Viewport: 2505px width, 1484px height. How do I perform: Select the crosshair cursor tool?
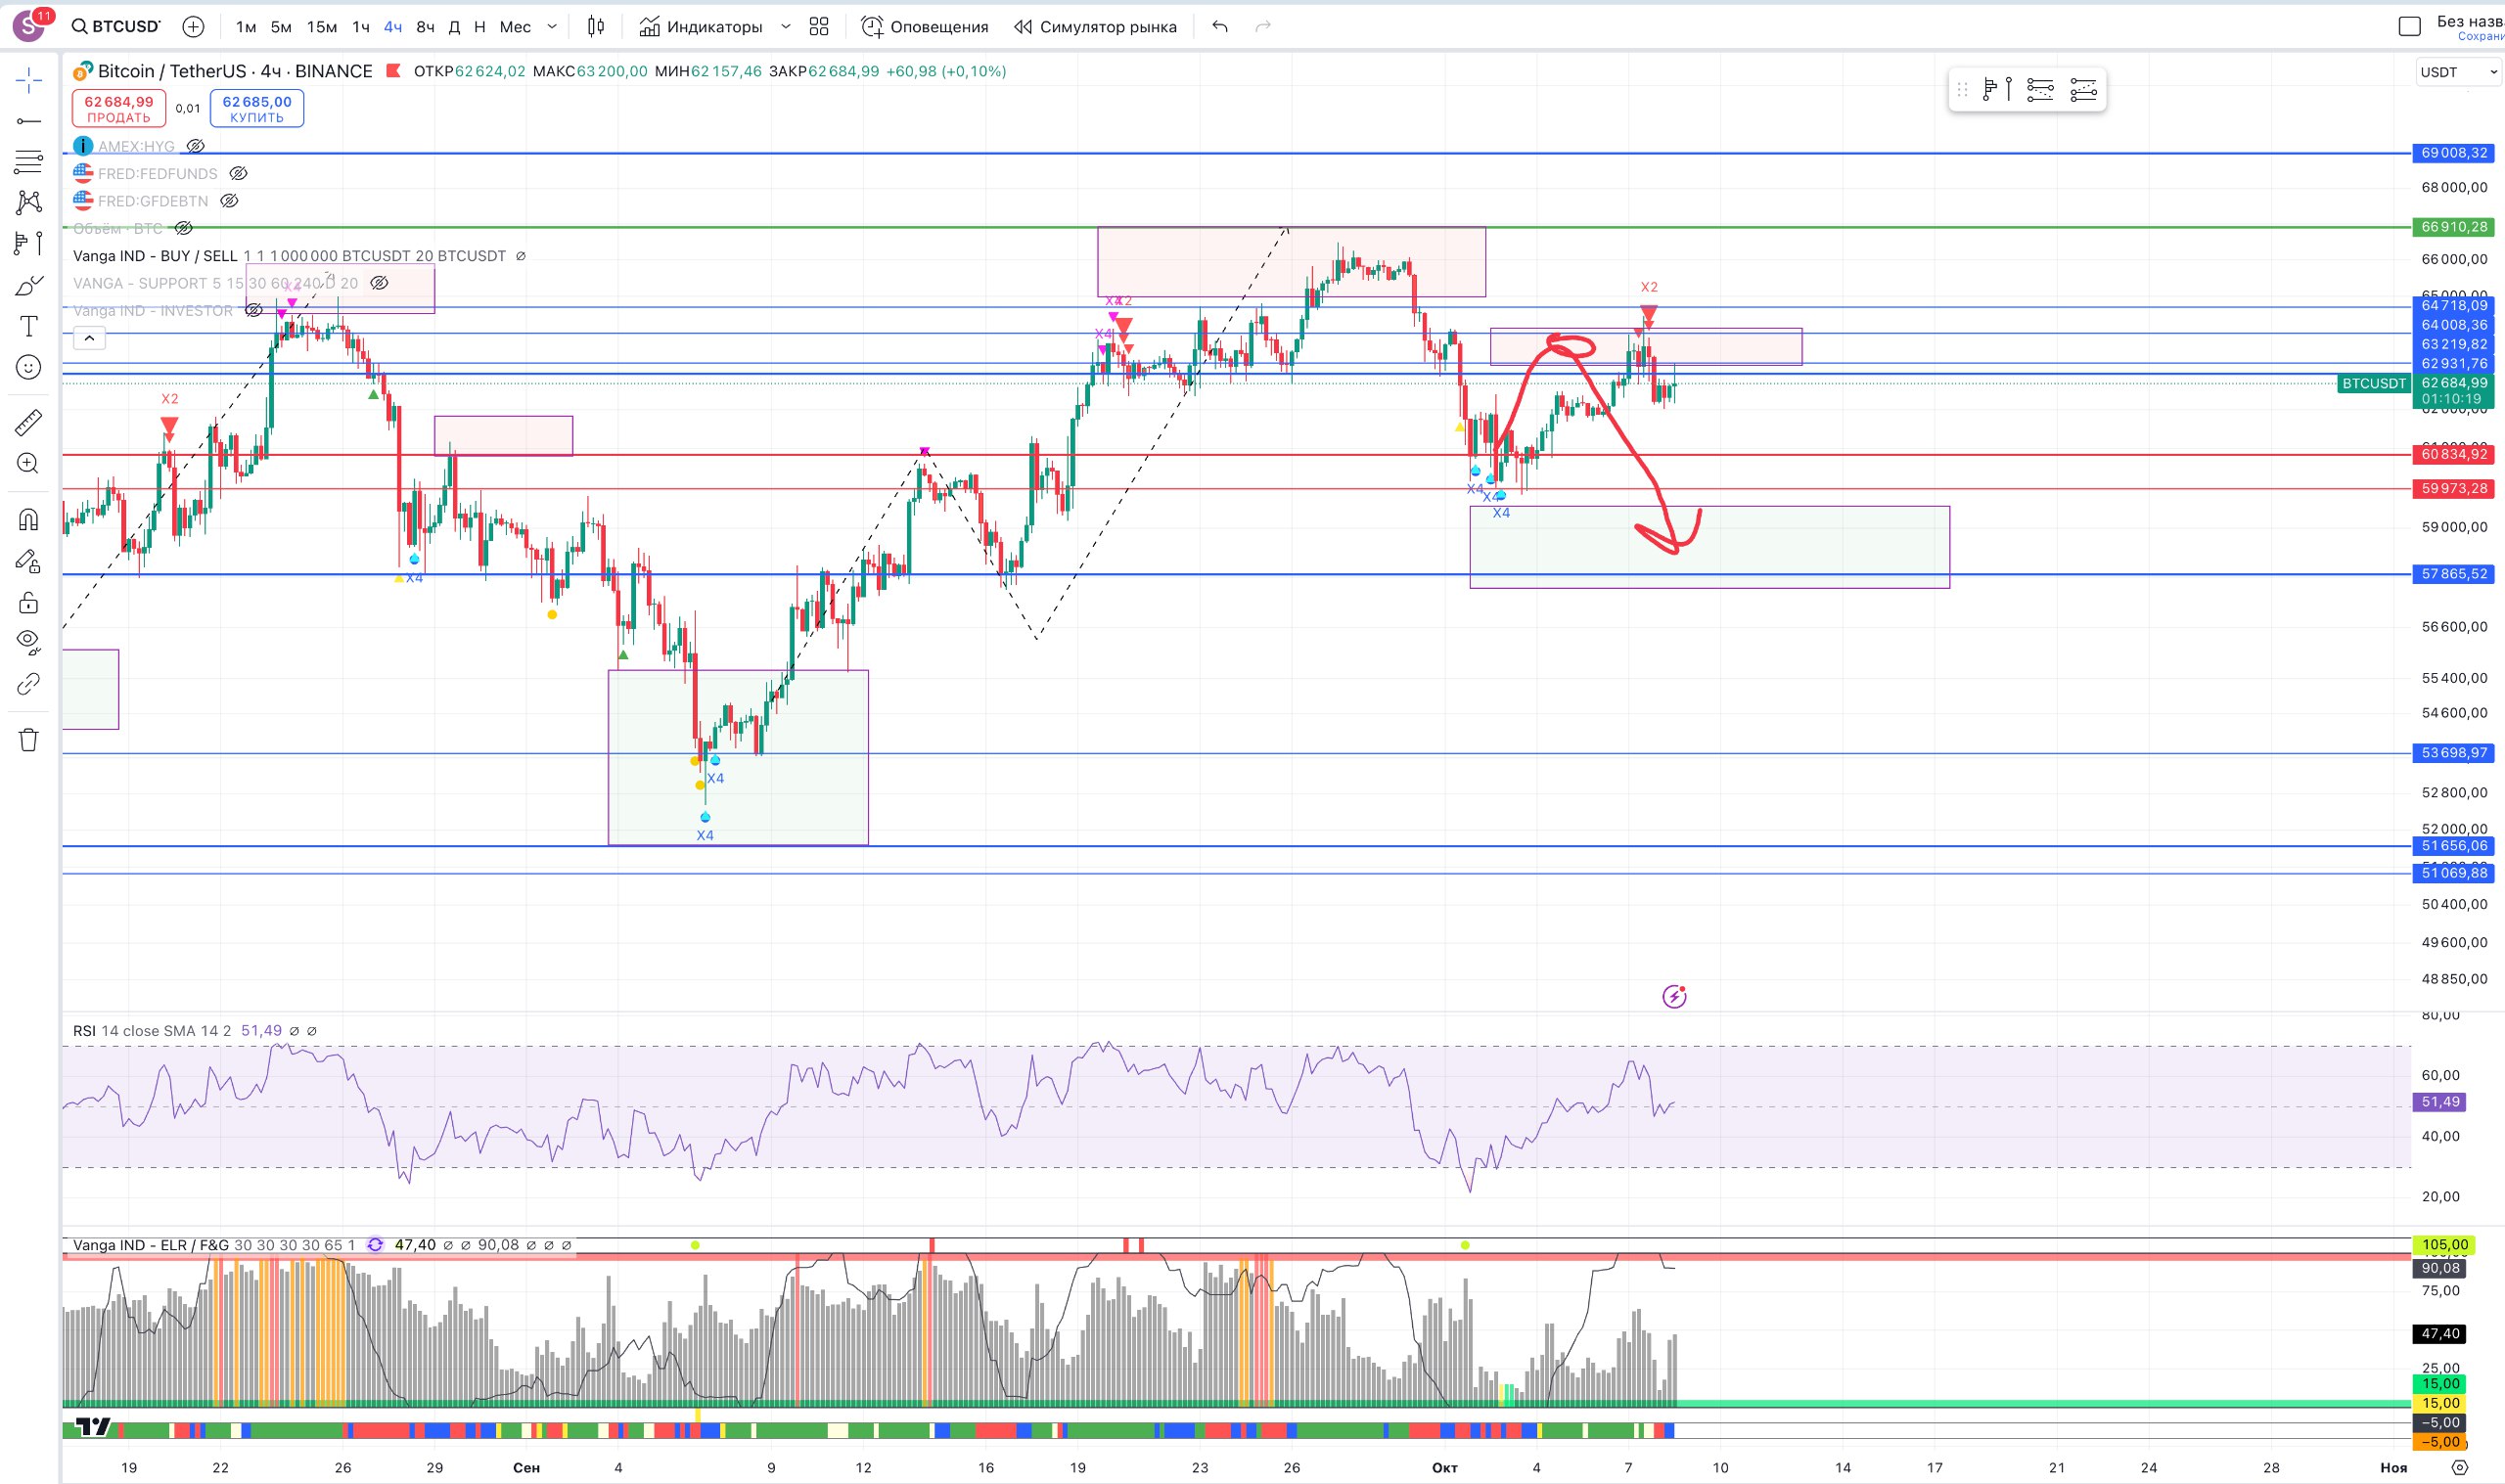(29, 81)
